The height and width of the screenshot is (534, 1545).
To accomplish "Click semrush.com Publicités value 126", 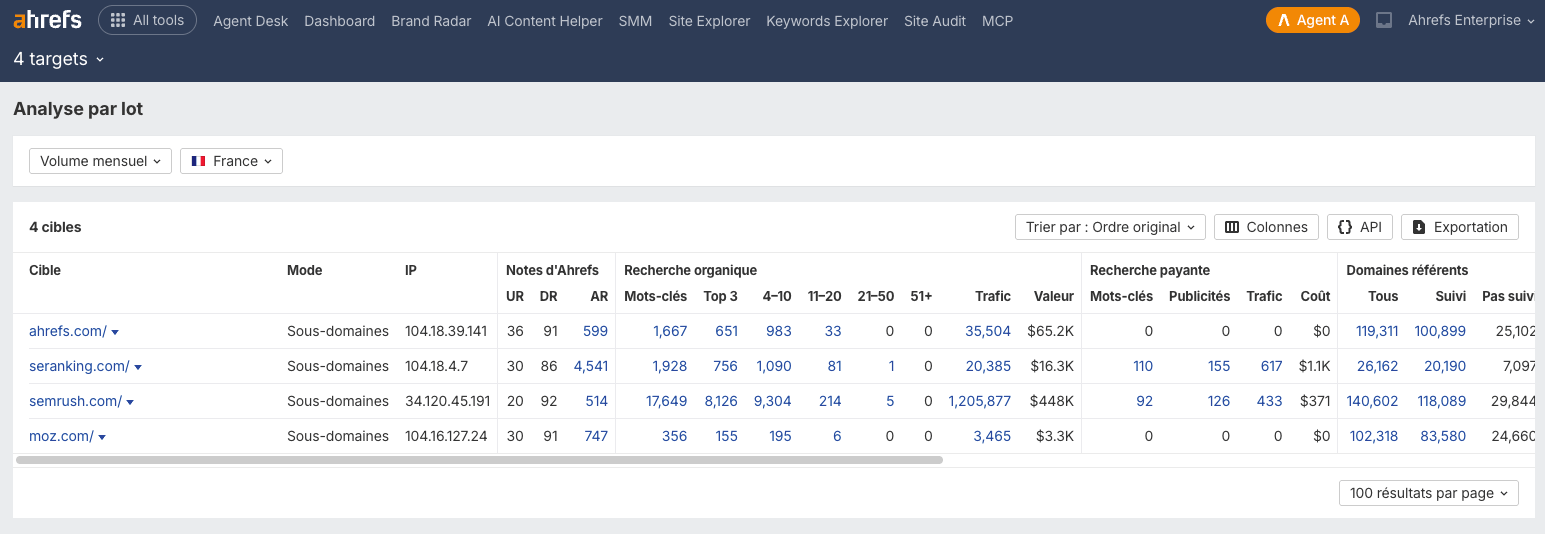I will 1219,401.
